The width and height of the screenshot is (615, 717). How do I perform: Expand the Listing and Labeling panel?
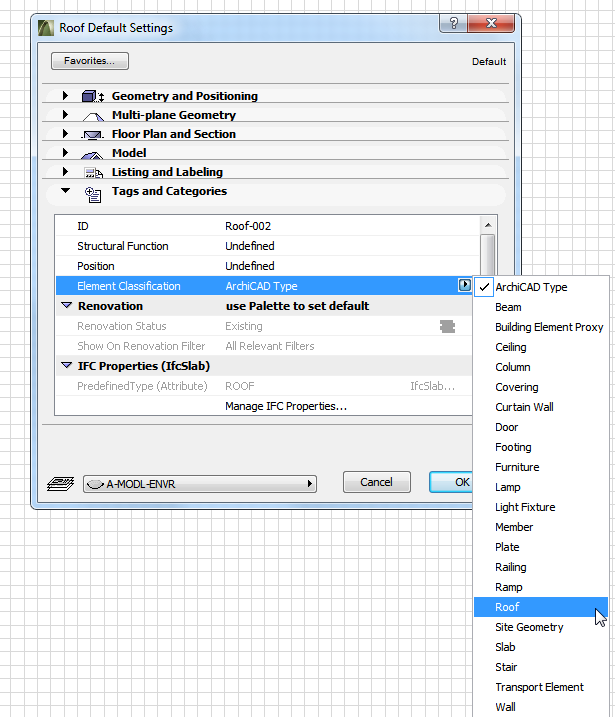[65, 171]
